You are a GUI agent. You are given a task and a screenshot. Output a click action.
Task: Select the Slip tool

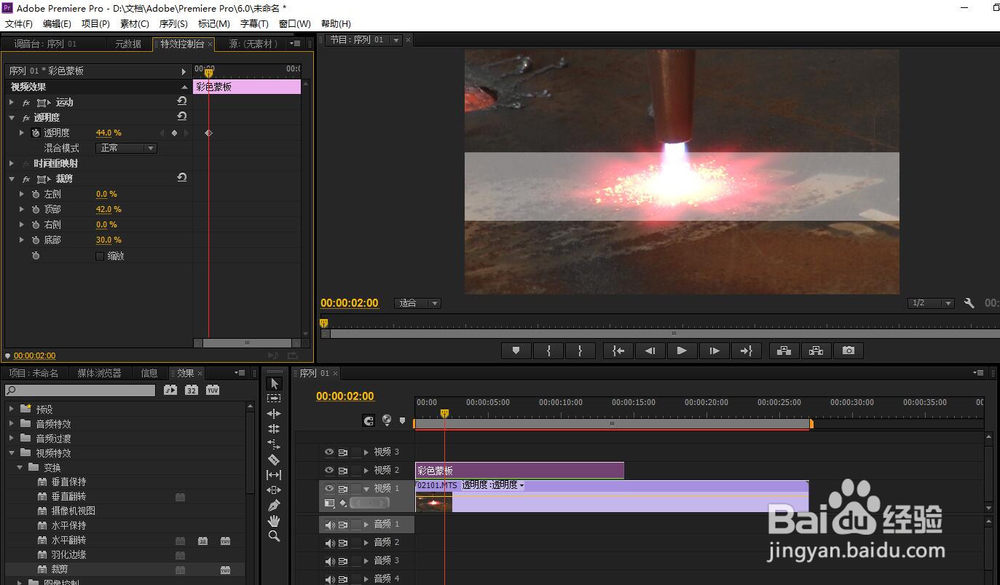[274, 475]
